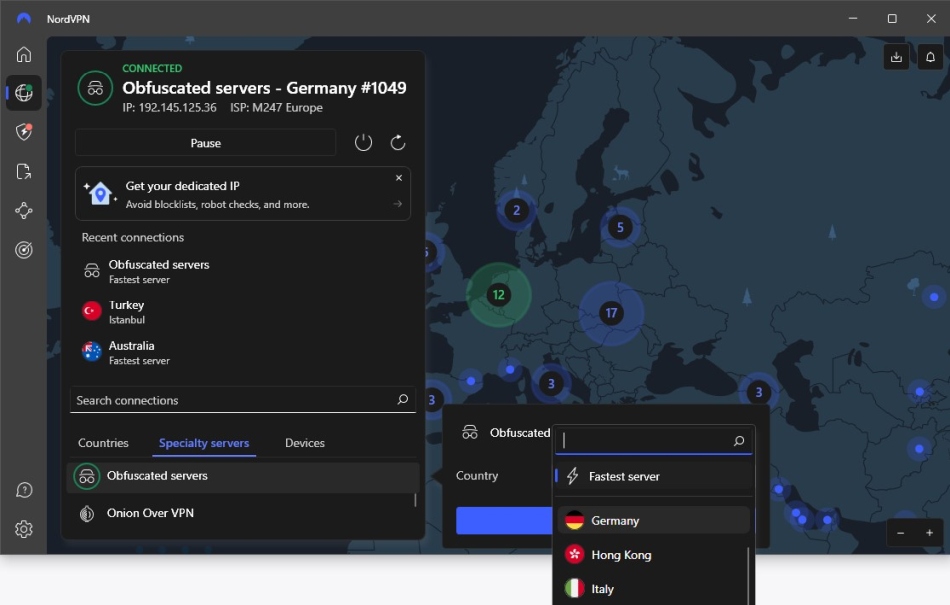Click the map cluster labeled 2
This screenshot has width=950, height=605.
tap(516, 210)
